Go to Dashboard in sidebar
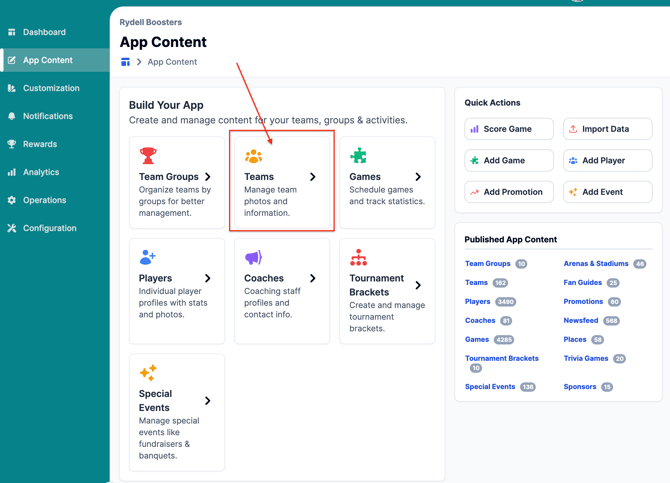The image size is (670, 483). 55,32
